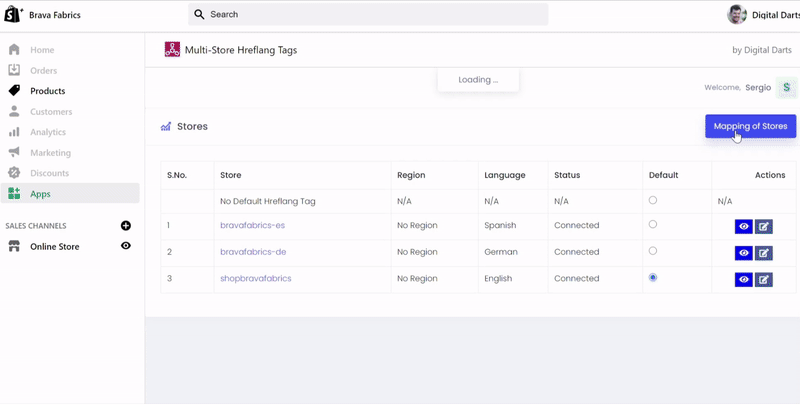Open the Analytics bar chart icon
Viewport: 800px width, 405px height.
click(x=14, y=132)
